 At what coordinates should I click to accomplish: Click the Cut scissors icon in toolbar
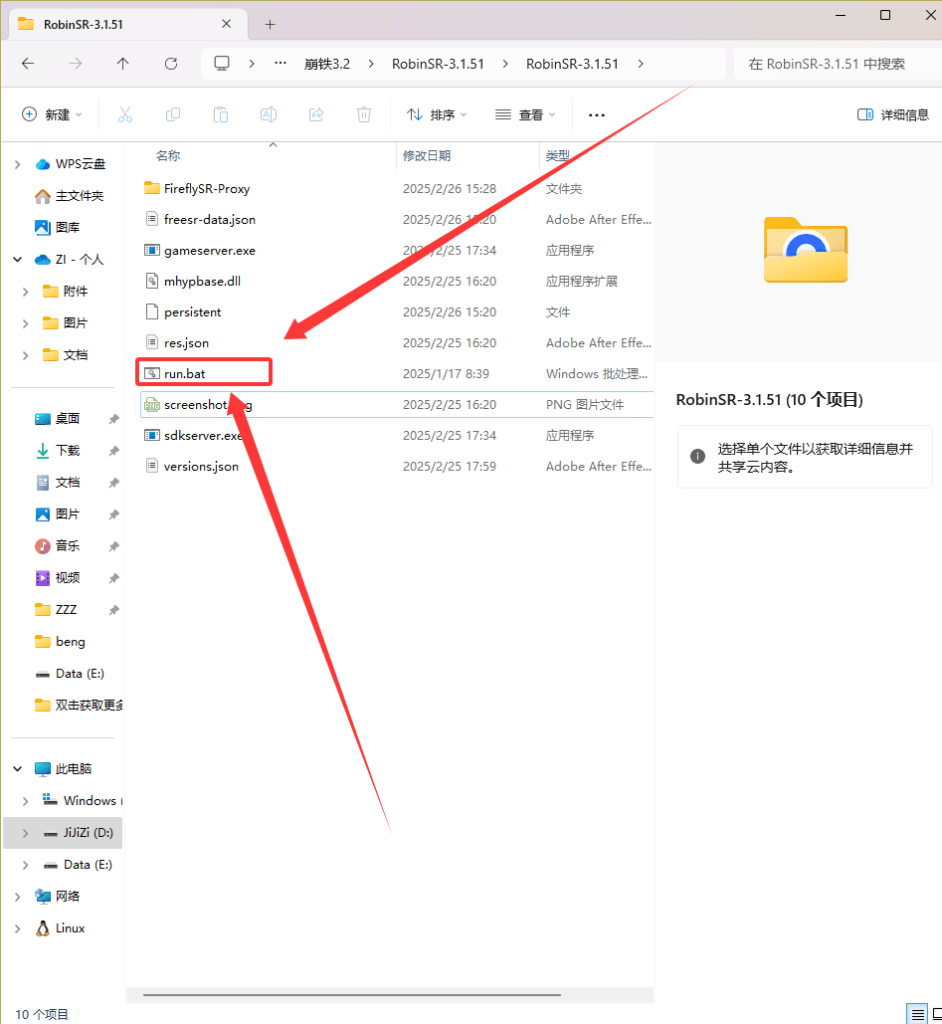pos(125,115)
